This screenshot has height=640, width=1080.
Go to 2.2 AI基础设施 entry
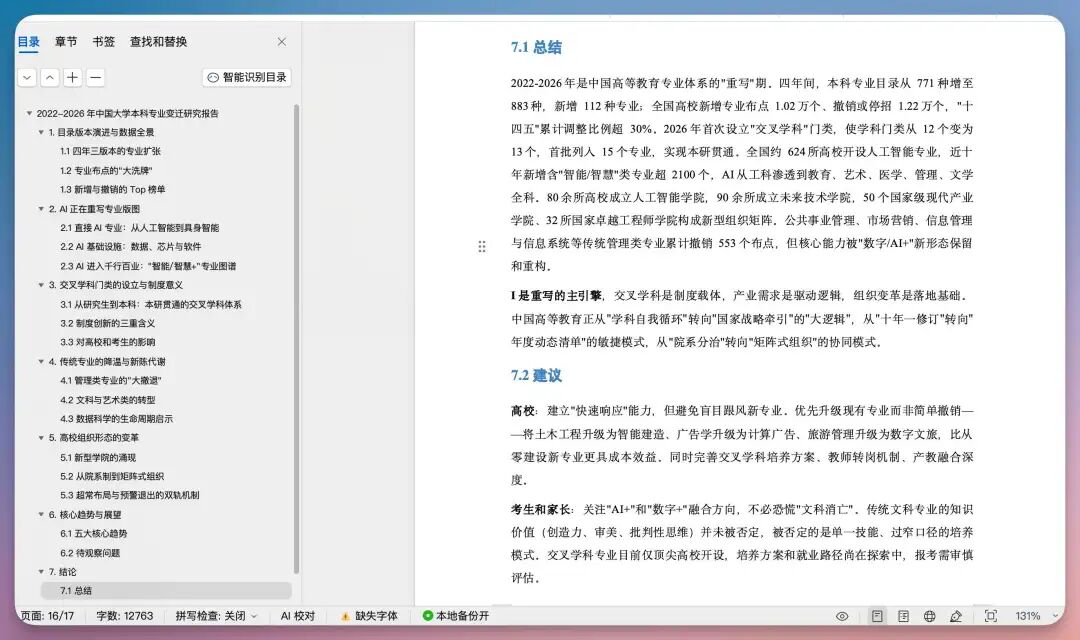[x=130, y=247]
